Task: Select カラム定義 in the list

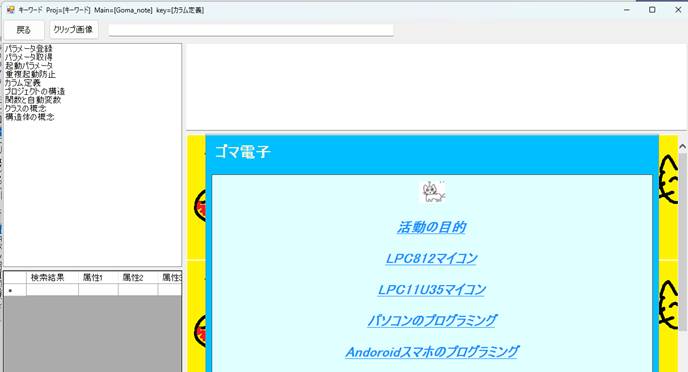Action: click(x=23, y=82)
